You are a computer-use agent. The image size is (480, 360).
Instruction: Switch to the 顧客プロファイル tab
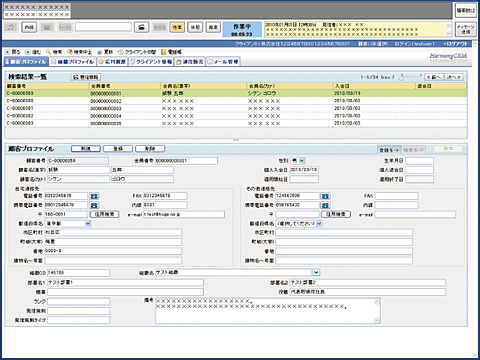pos(26,62)
